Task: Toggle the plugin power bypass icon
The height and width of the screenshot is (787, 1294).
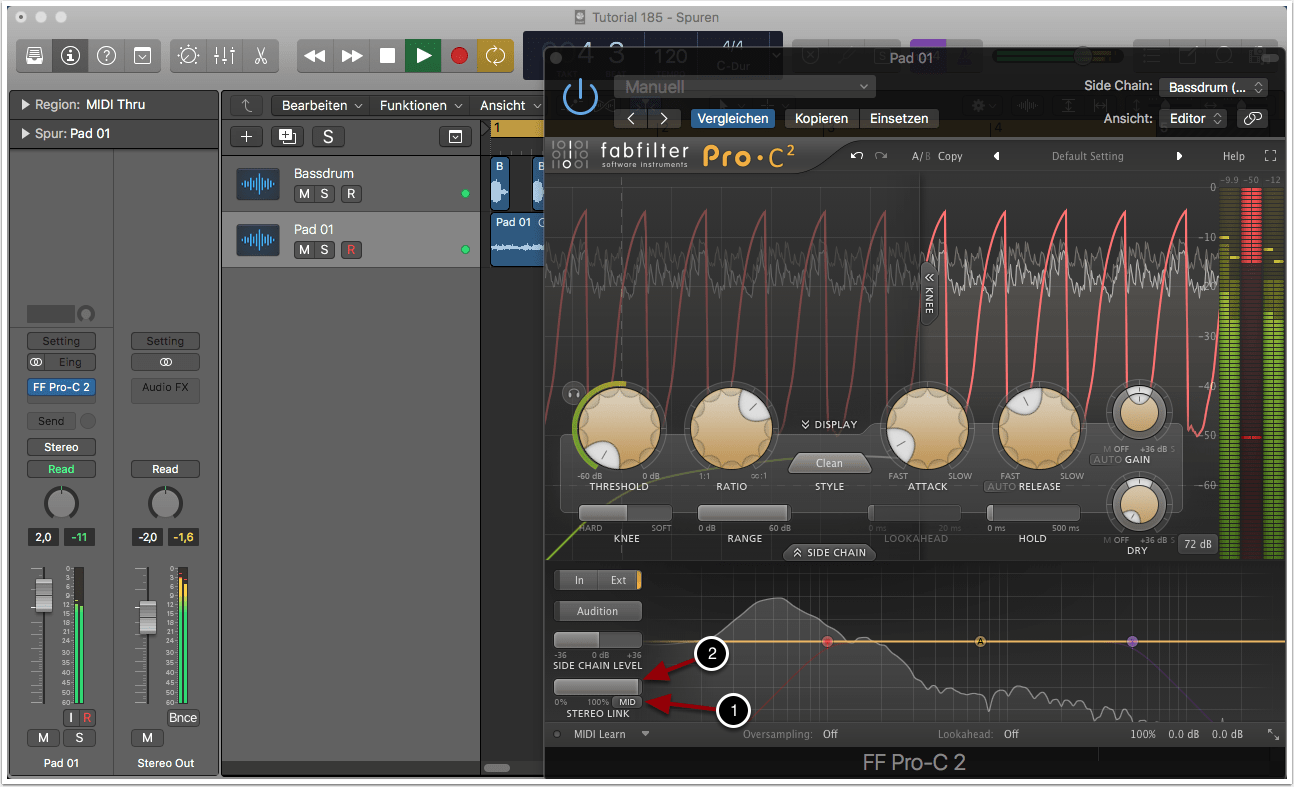Action: point(580,98)
